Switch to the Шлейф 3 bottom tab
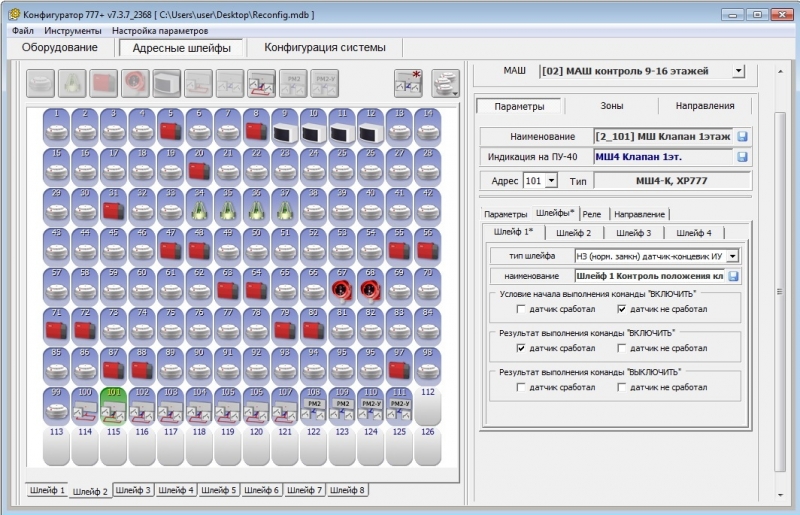 pos(134,490)
